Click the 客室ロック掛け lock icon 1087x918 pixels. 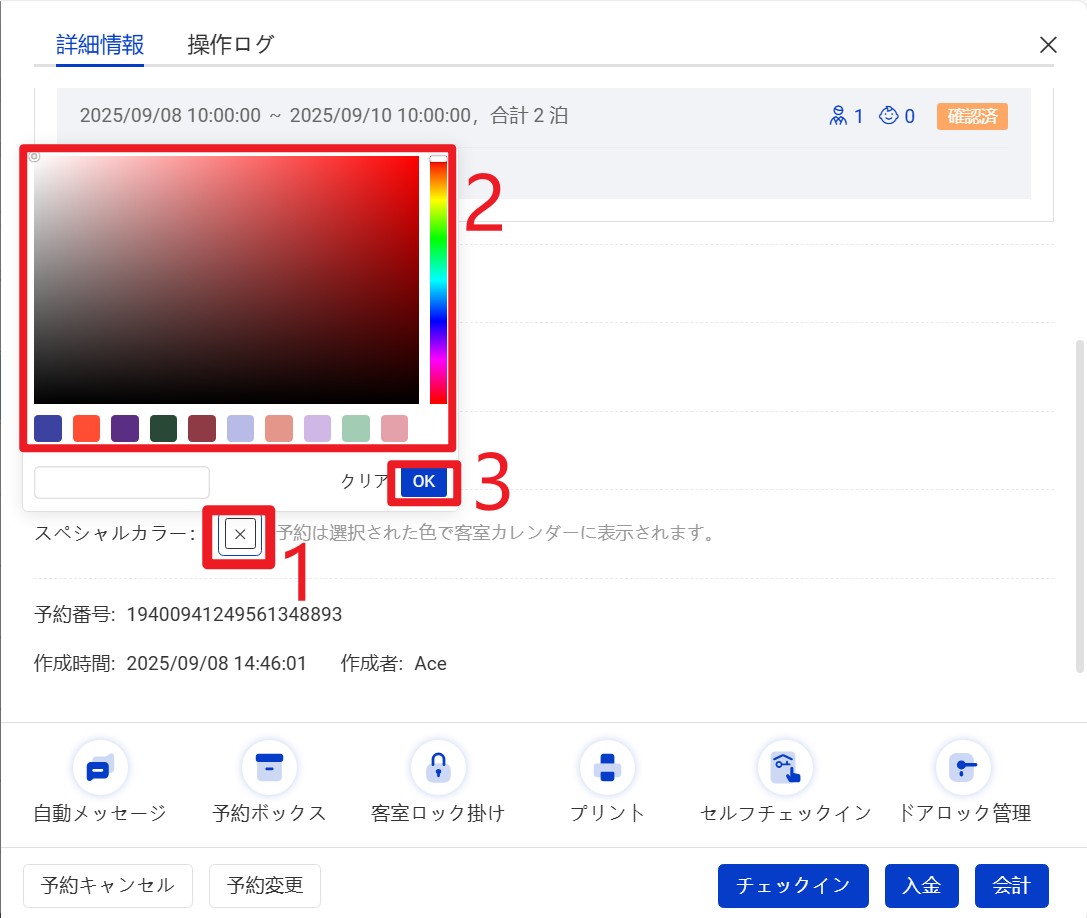[438, 768]
